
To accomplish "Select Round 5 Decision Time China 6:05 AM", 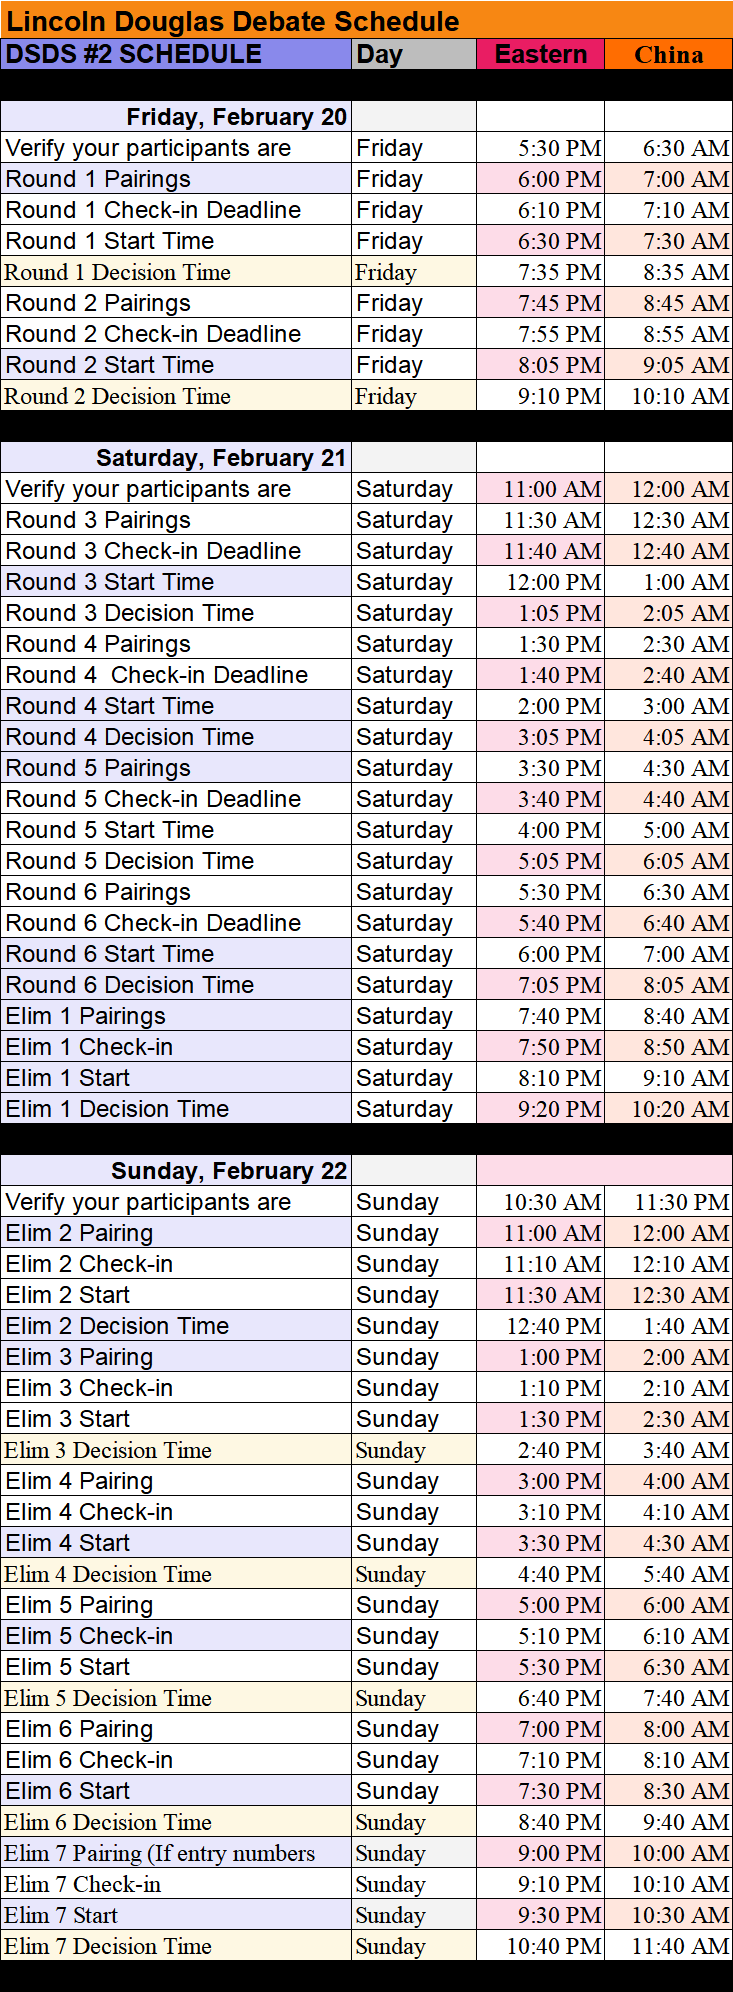I will tap(685, 861).
